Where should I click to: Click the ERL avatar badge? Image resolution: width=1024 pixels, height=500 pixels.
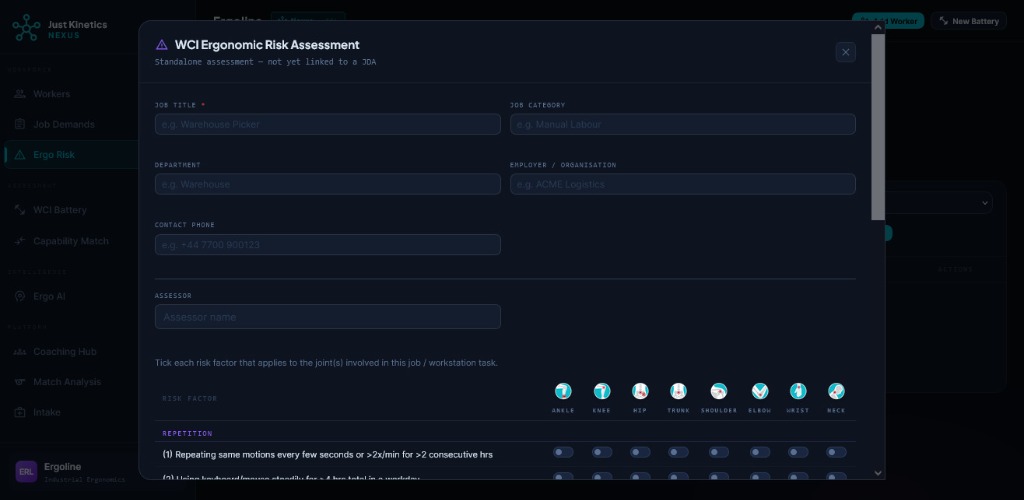26,471
